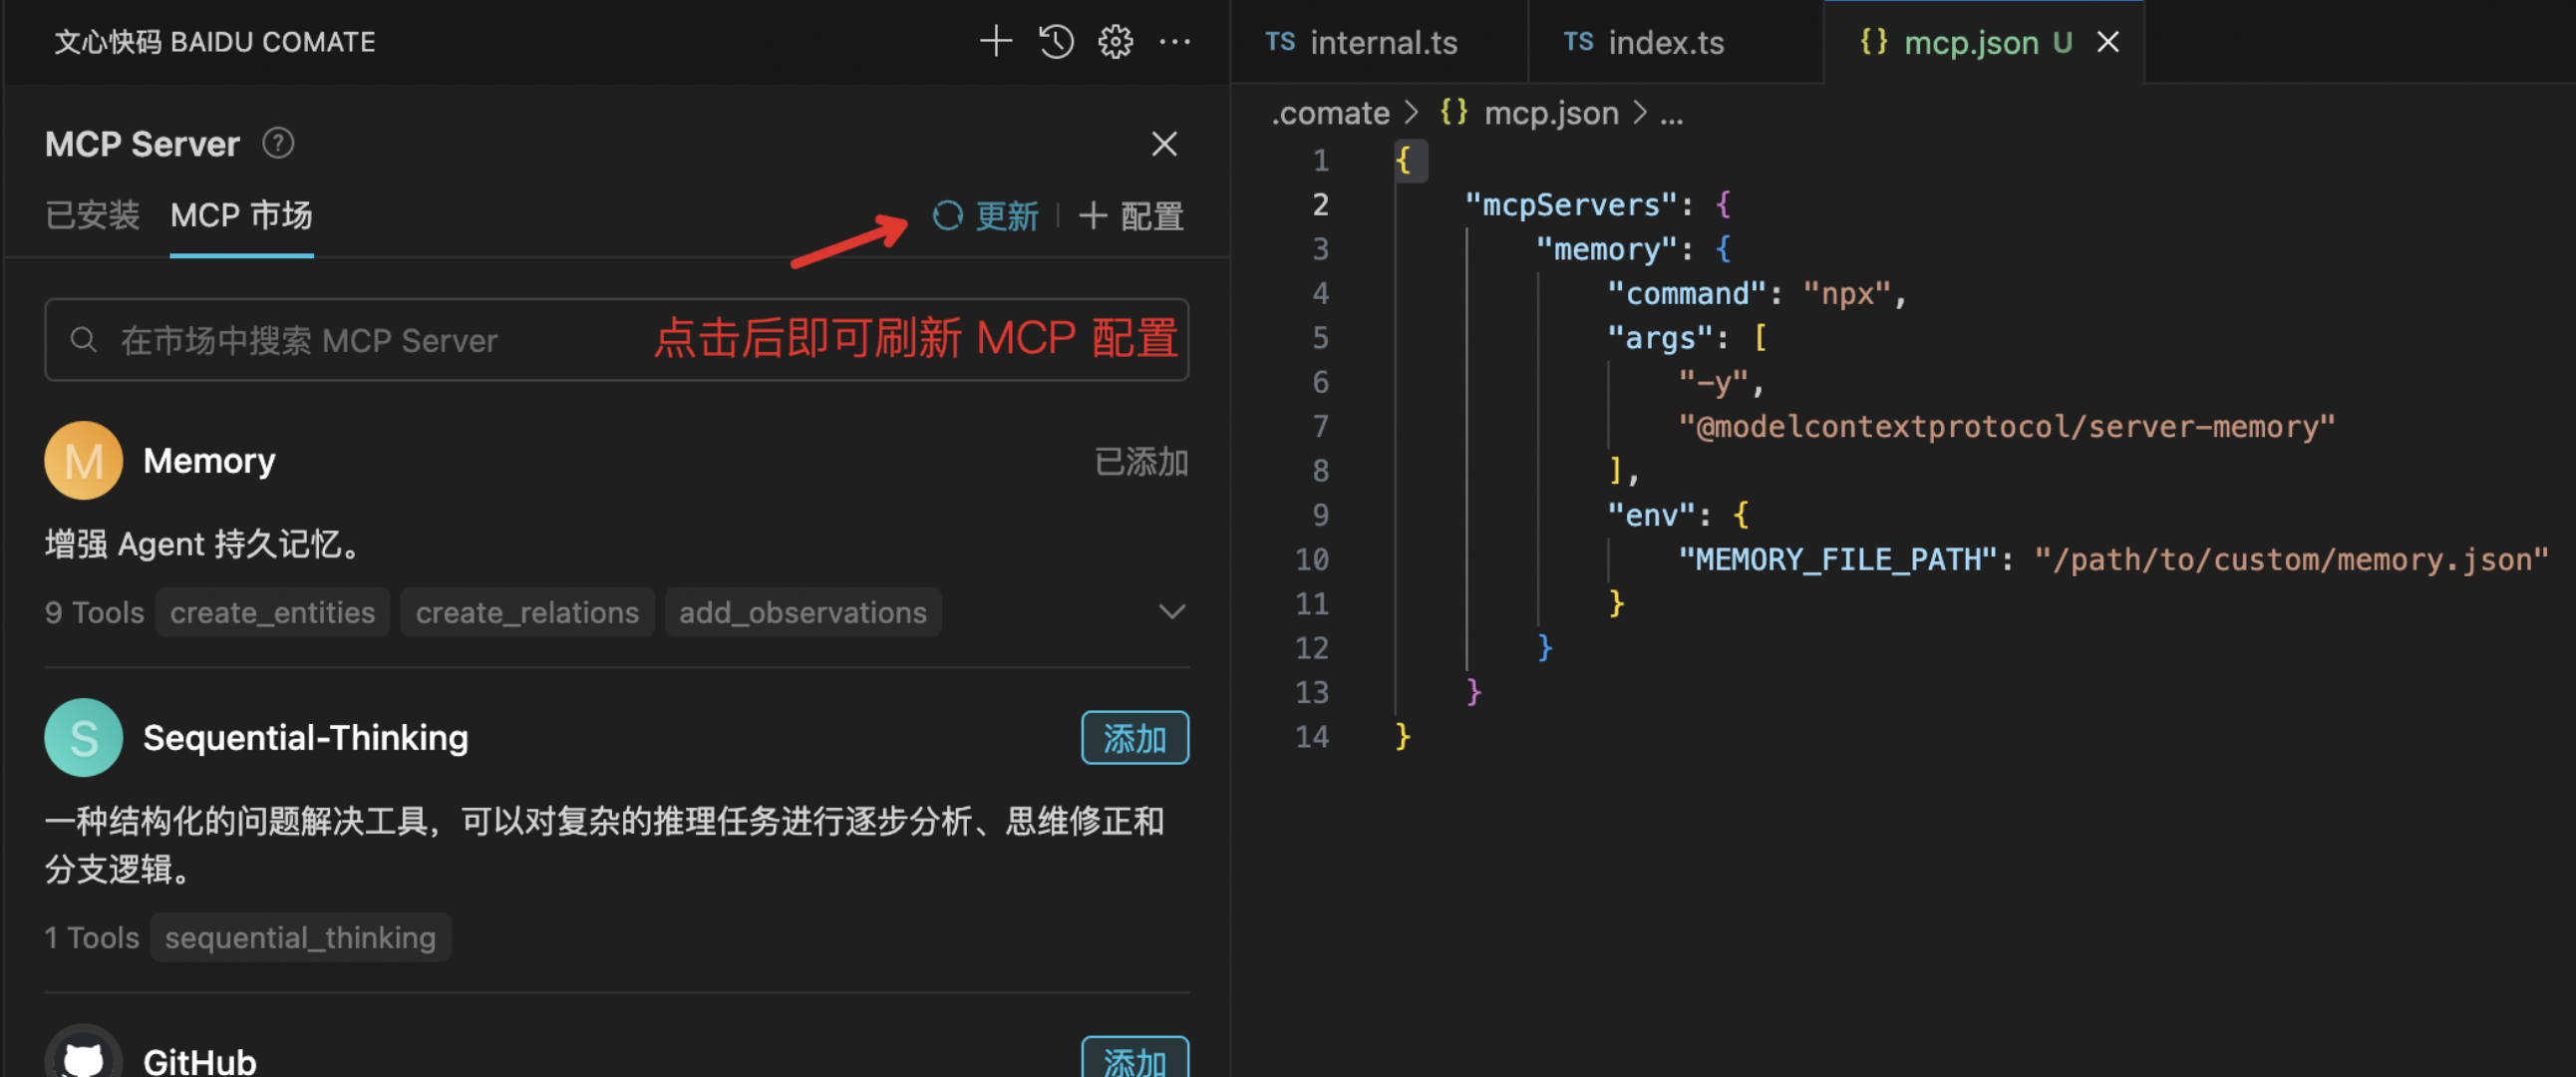Click the GitHub server title
Screen dimensions: 2576x1077
point(200,1060)
